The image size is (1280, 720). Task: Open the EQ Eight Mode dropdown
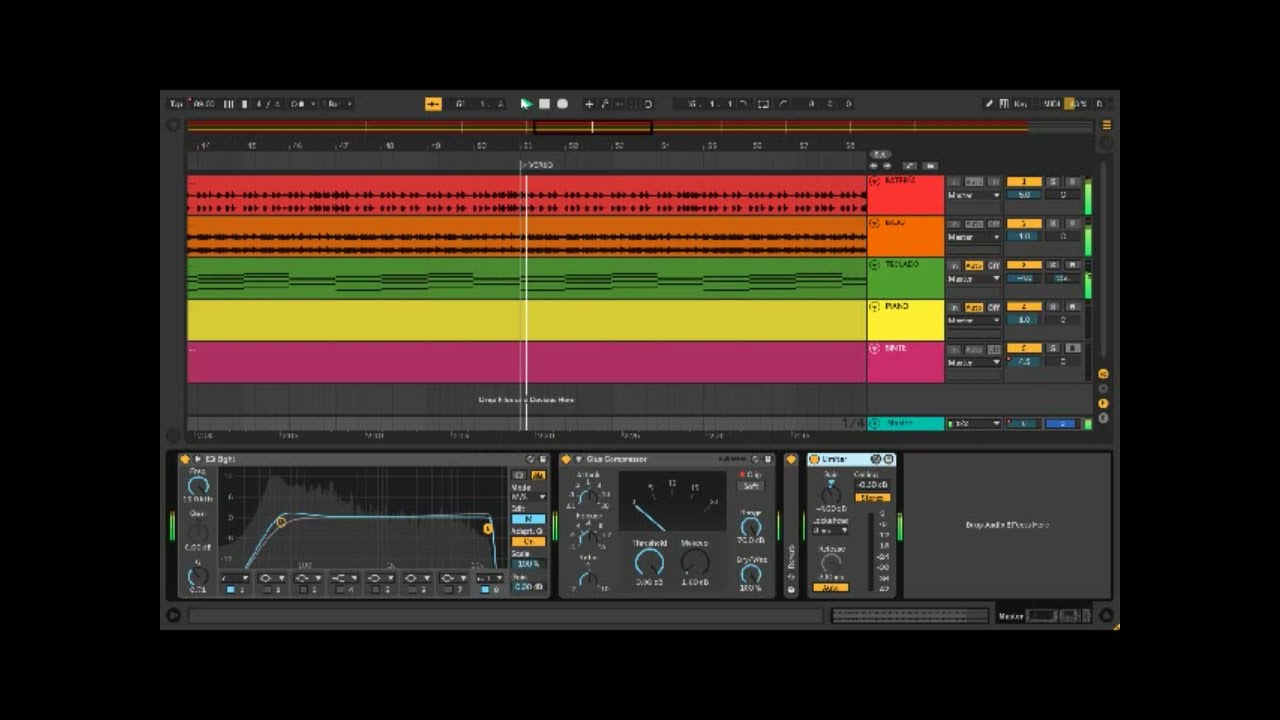point(528,497)
